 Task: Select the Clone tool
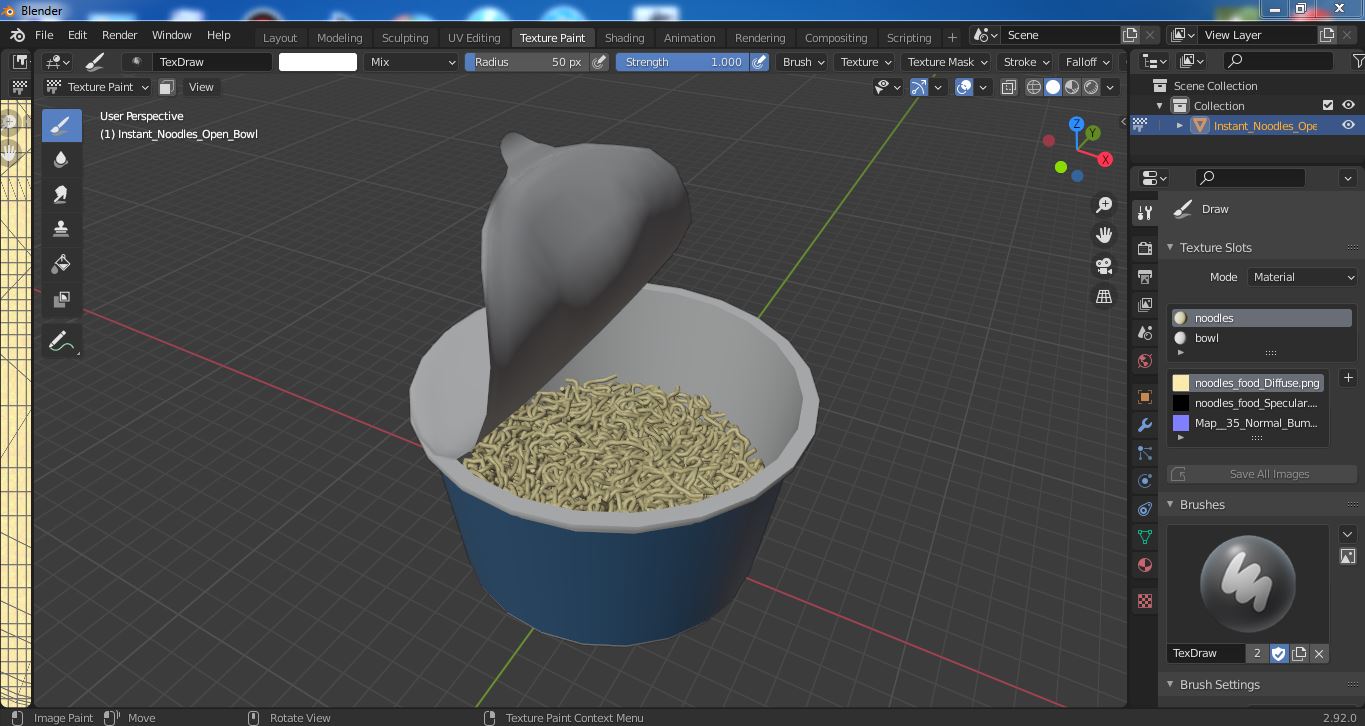pos(61,229)
